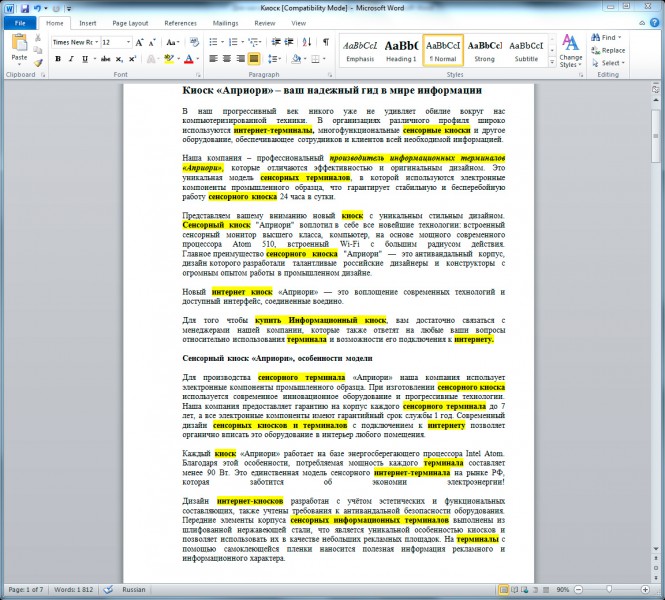Open the File tab
This screenshot has height=600, width=665.
[20, 23]
